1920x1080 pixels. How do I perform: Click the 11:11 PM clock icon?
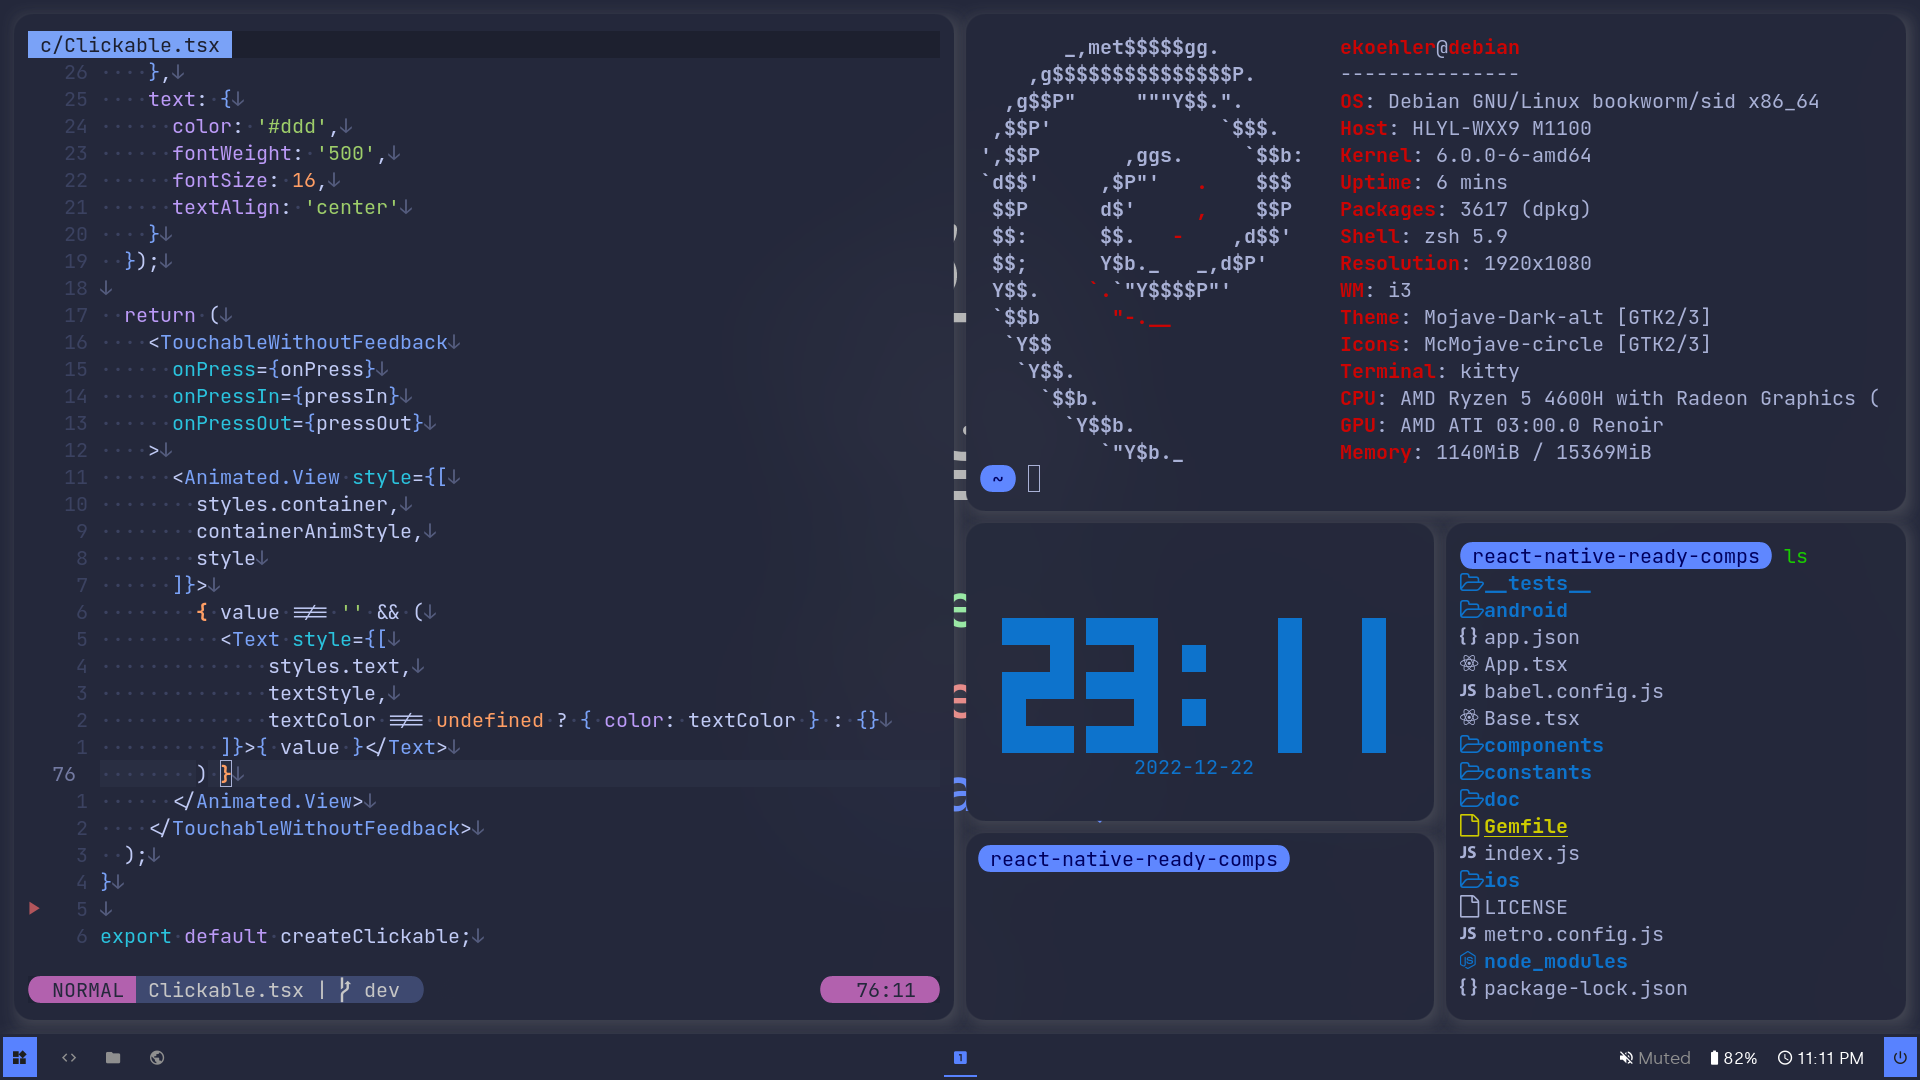coord(1785,1058)
